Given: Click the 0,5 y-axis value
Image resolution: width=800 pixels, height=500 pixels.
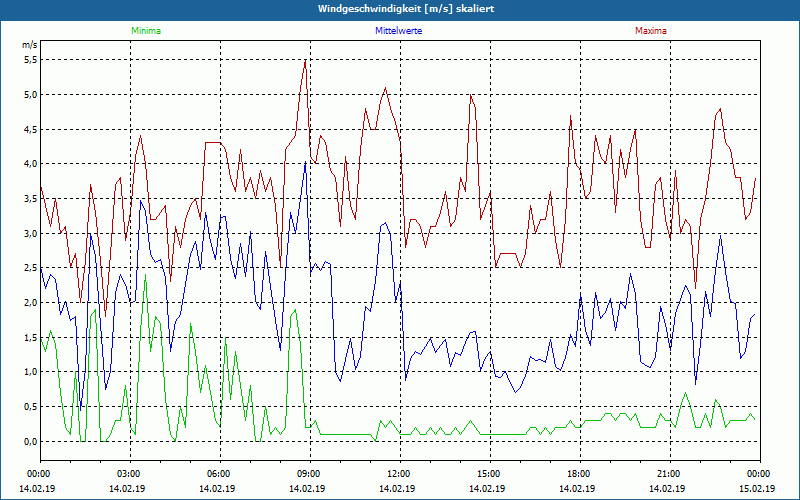Looking at the screenshot, I should [x=31, y=407].
